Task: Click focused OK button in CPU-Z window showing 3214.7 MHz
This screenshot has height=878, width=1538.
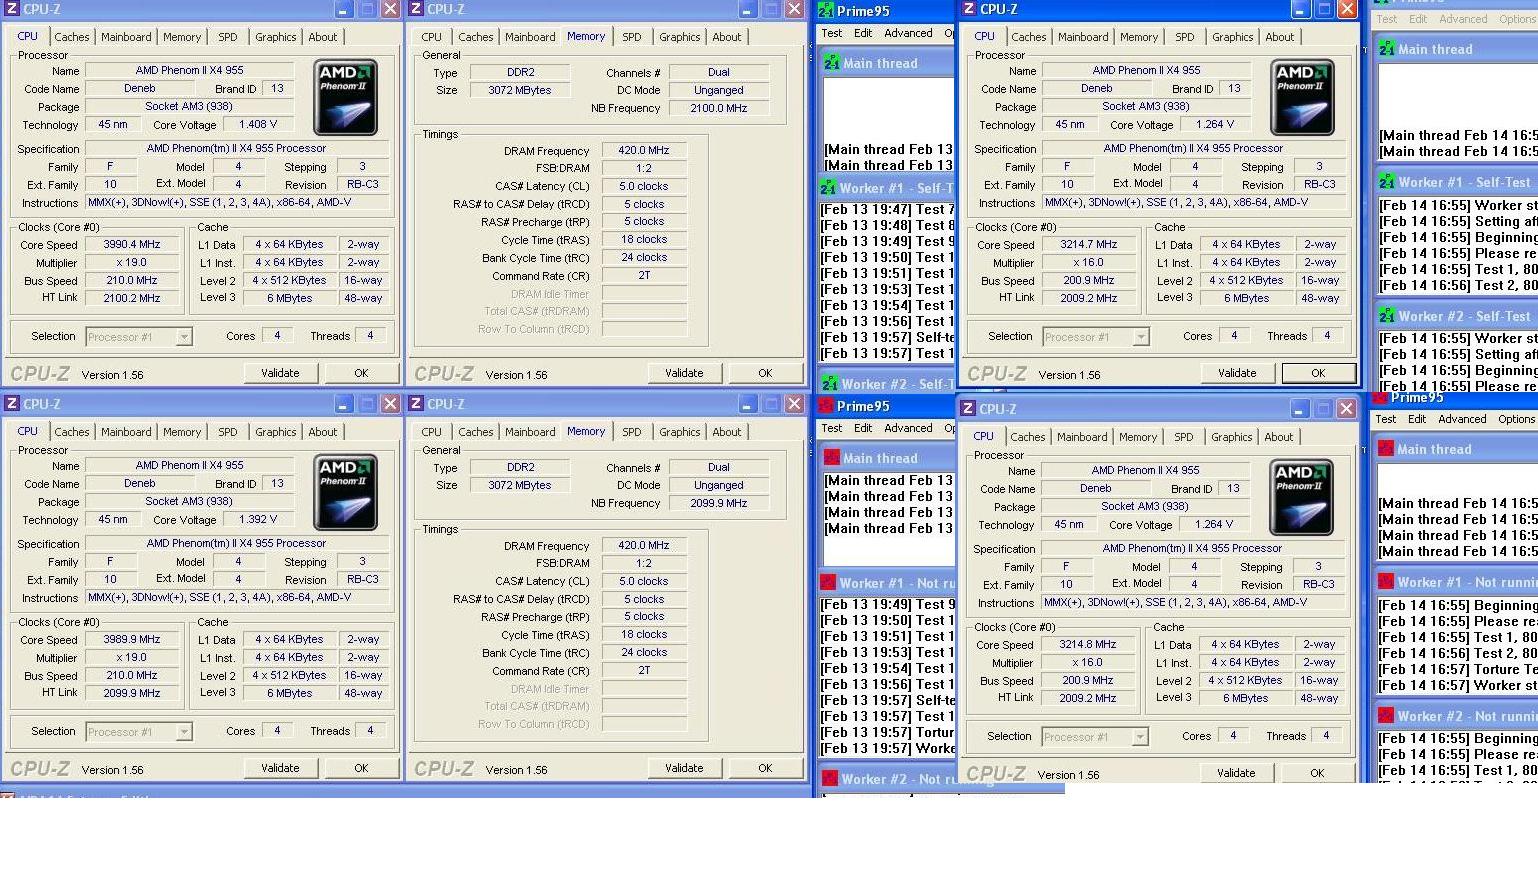Action: pyautogui.click(x=1318, y=373)
